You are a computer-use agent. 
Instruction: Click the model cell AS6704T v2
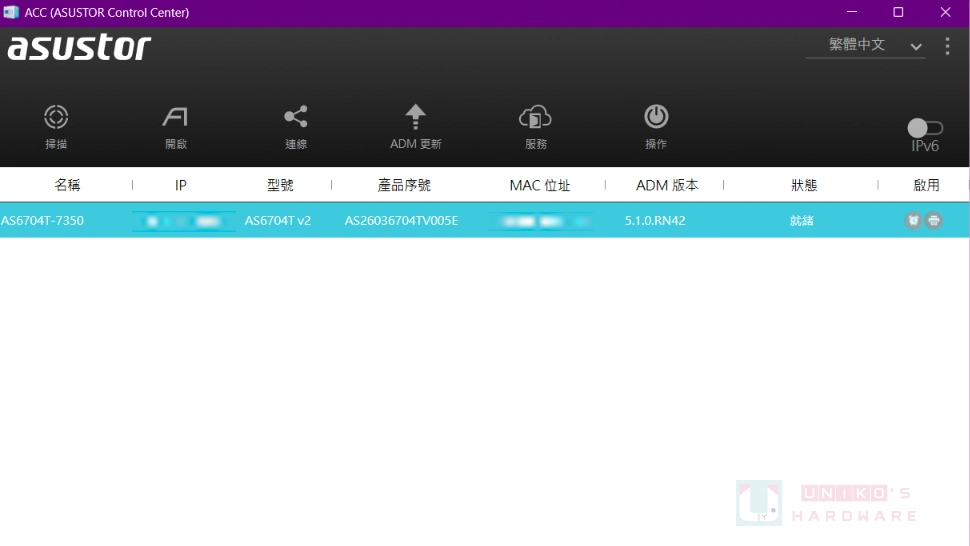[278, 221]
